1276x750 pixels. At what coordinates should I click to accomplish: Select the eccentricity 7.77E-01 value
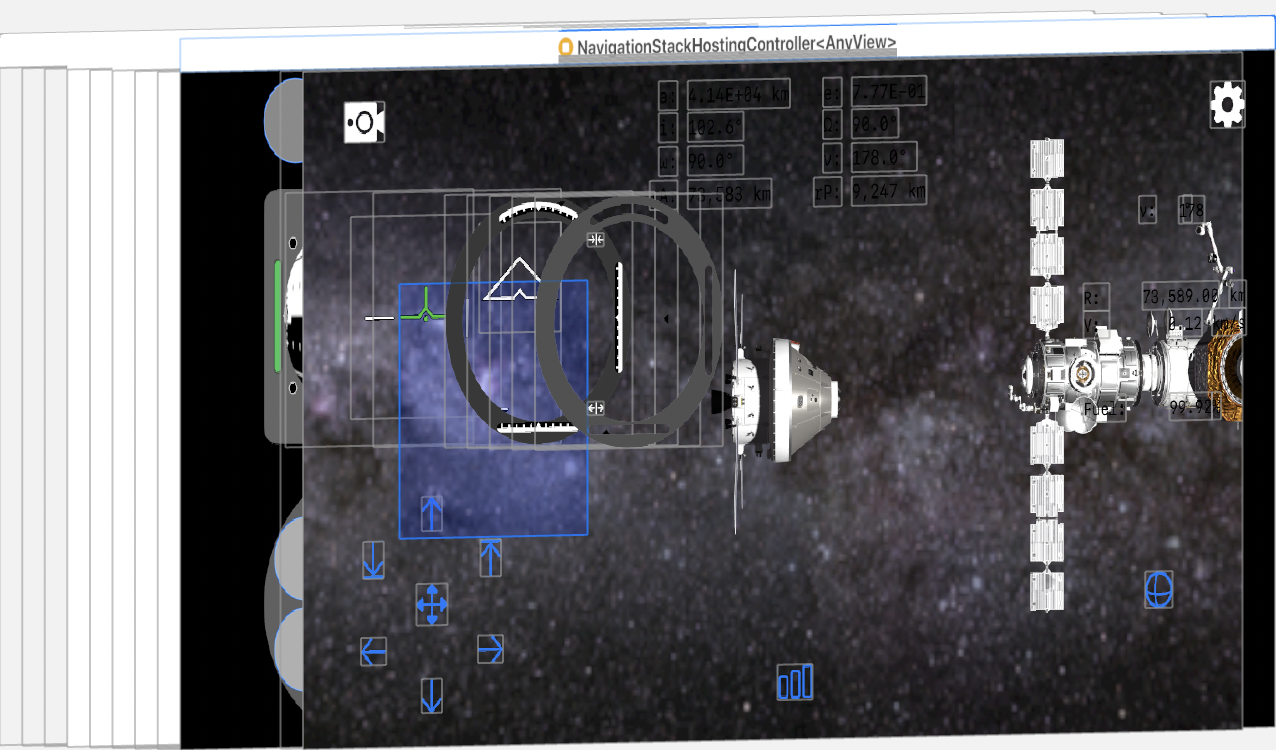tap(888, 90)
